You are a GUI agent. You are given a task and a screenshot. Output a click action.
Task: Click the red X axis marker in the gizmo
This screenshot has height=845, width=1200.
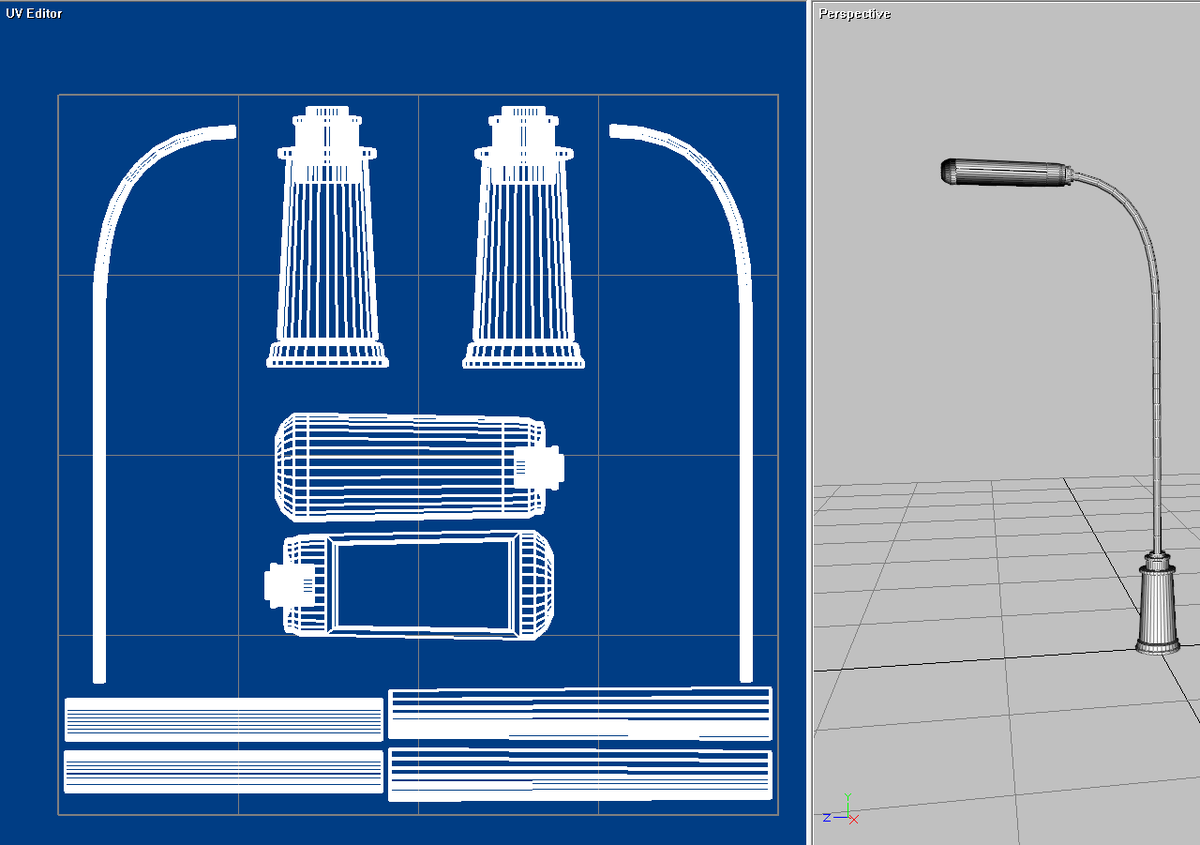(x=853, y=820)
